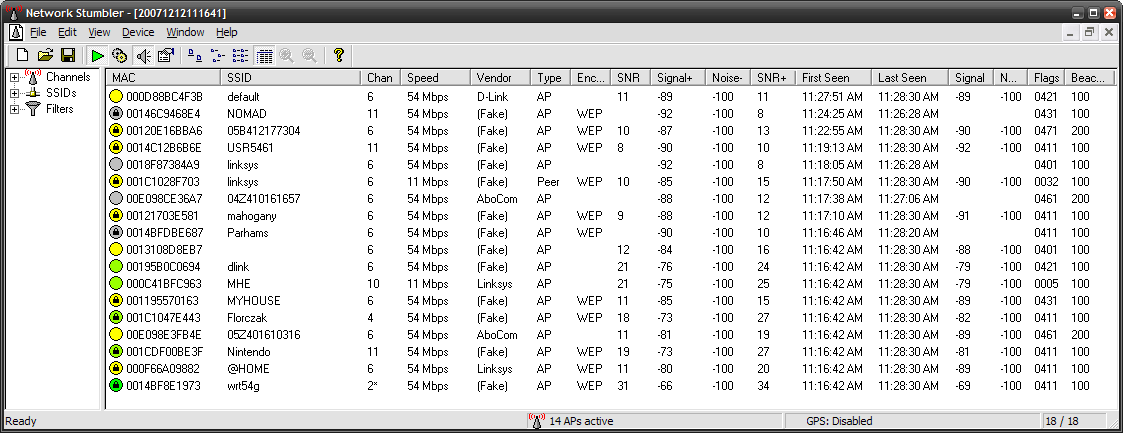
Task: Restore the inner document window
Action: (x=1089, y=32)
